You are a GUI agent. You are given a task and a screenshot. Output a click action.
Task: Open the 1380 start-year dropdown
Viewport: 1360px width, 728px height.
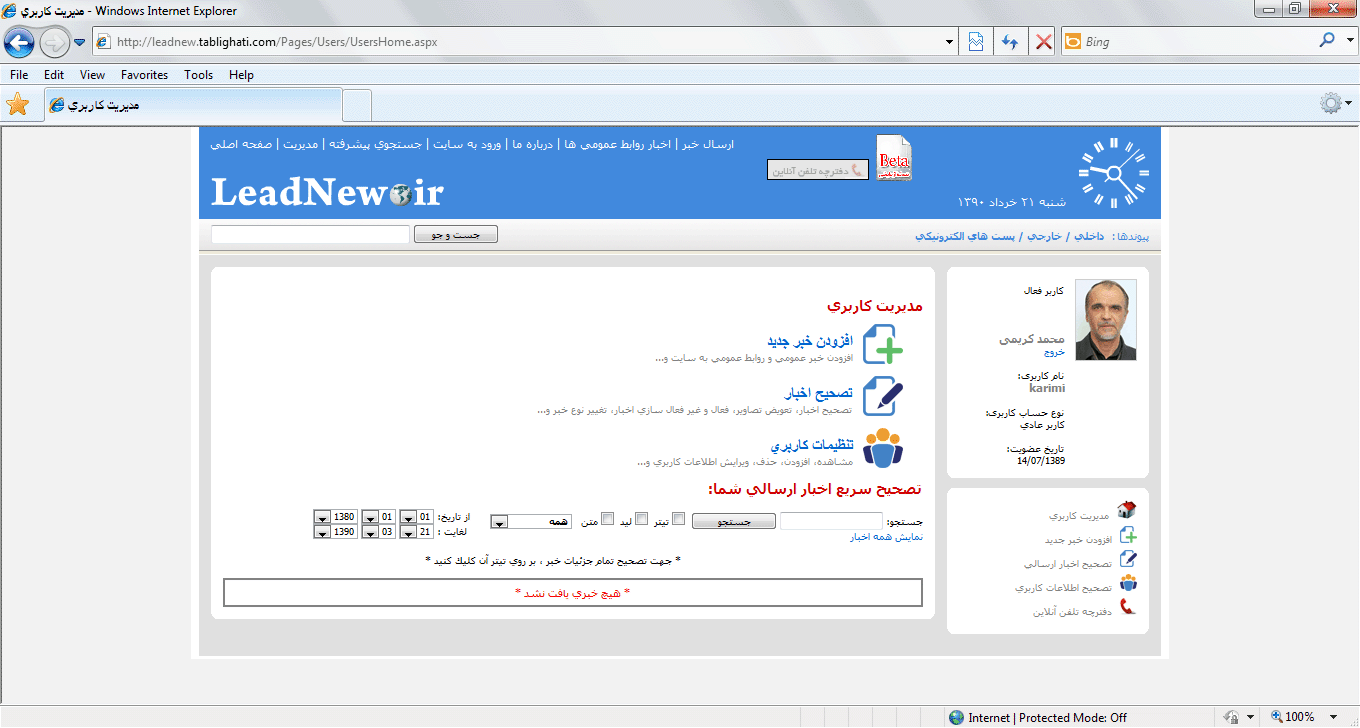pos(322,517)
